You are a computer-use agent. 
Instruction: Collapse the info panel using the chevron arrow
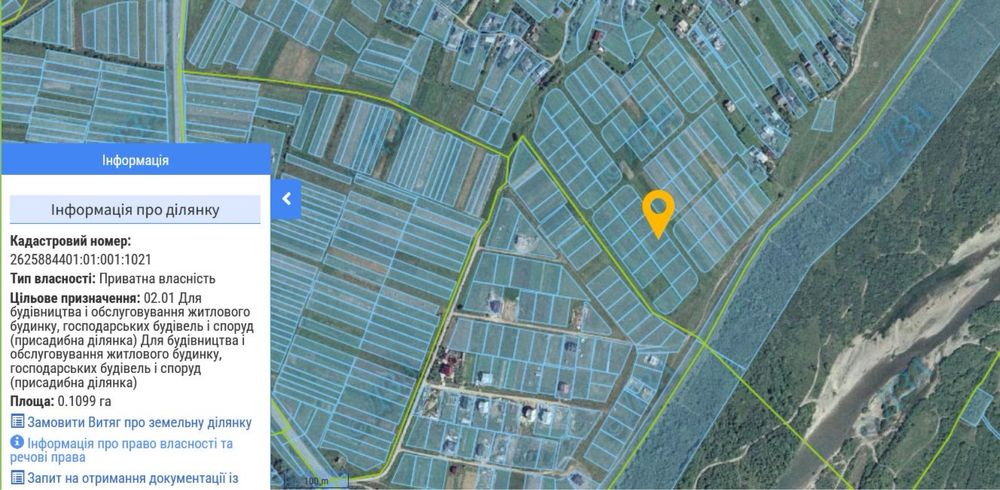[x=286, y=199]
